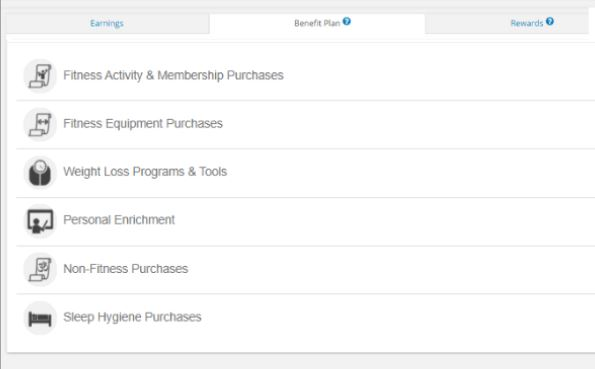Switch to the Earnings tab
595x369 pixels.
(x=107, y=24)
